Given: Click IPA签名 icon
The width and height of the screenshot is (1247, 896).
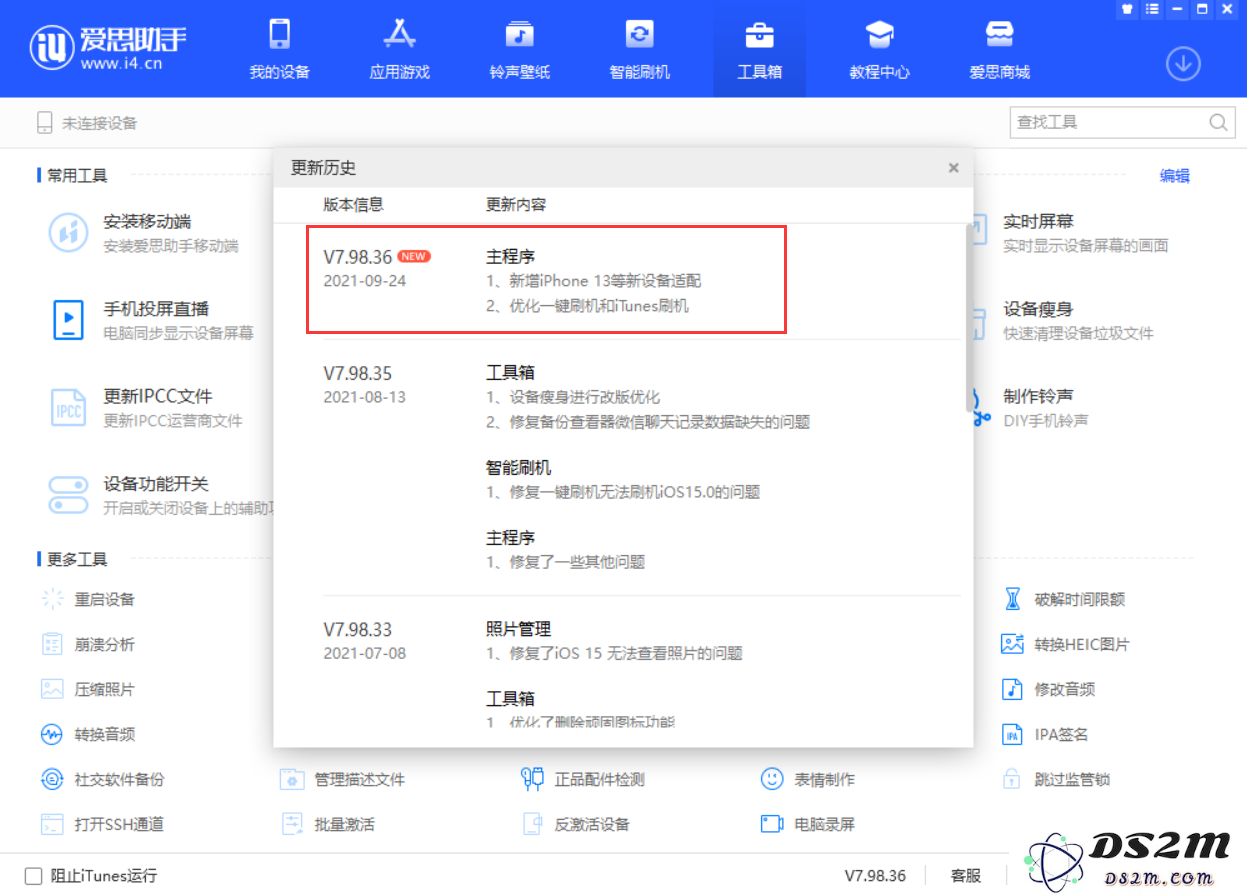Looking at the screenshot, I should pos(1013,734).
